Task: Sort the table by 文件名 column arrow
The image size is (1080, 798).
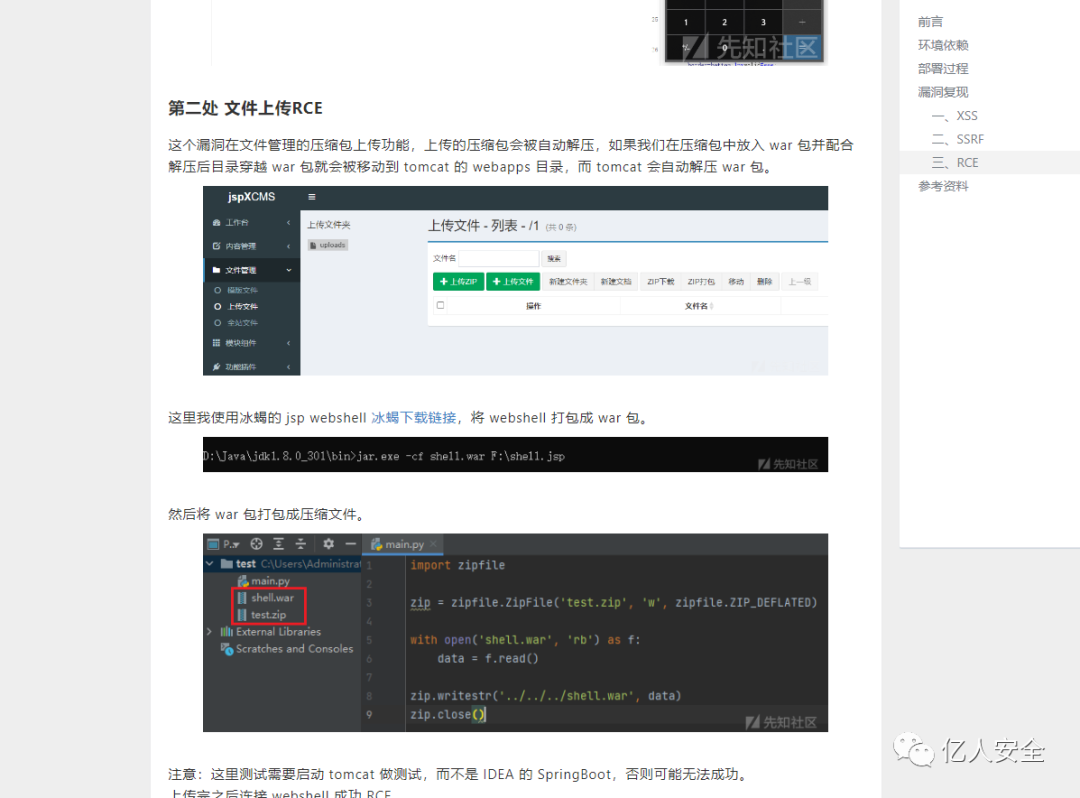Action: pyautogui.click(x=711, y=306)
